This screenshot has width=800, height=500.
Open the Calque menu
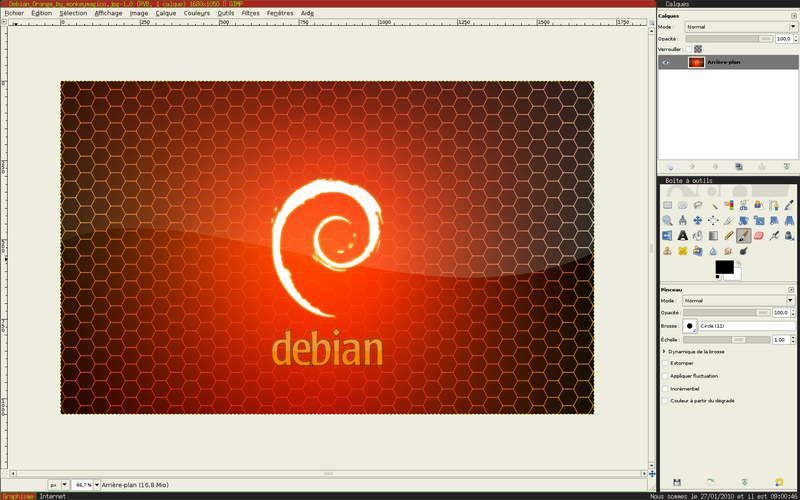pos(166,13)
